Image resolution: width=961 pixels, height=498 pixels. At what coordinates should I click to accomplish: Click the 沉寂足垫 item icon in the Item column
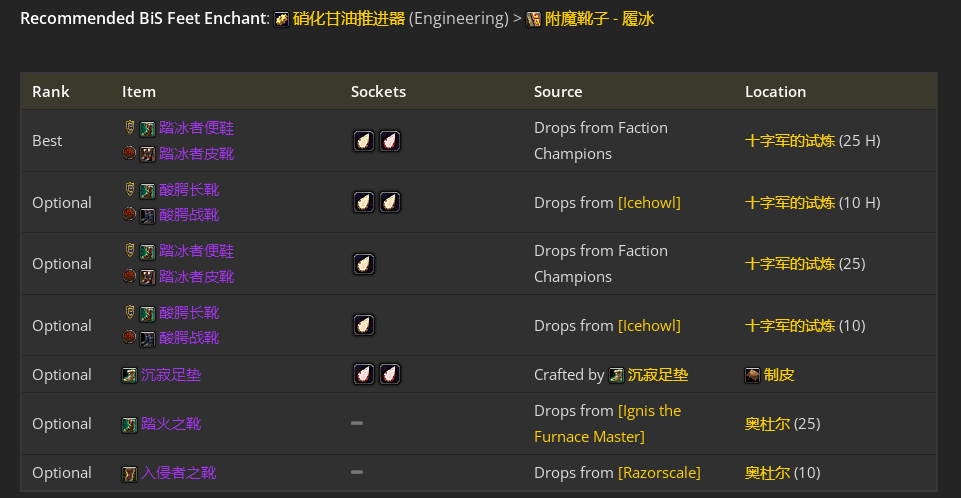[x=129, y=375]
